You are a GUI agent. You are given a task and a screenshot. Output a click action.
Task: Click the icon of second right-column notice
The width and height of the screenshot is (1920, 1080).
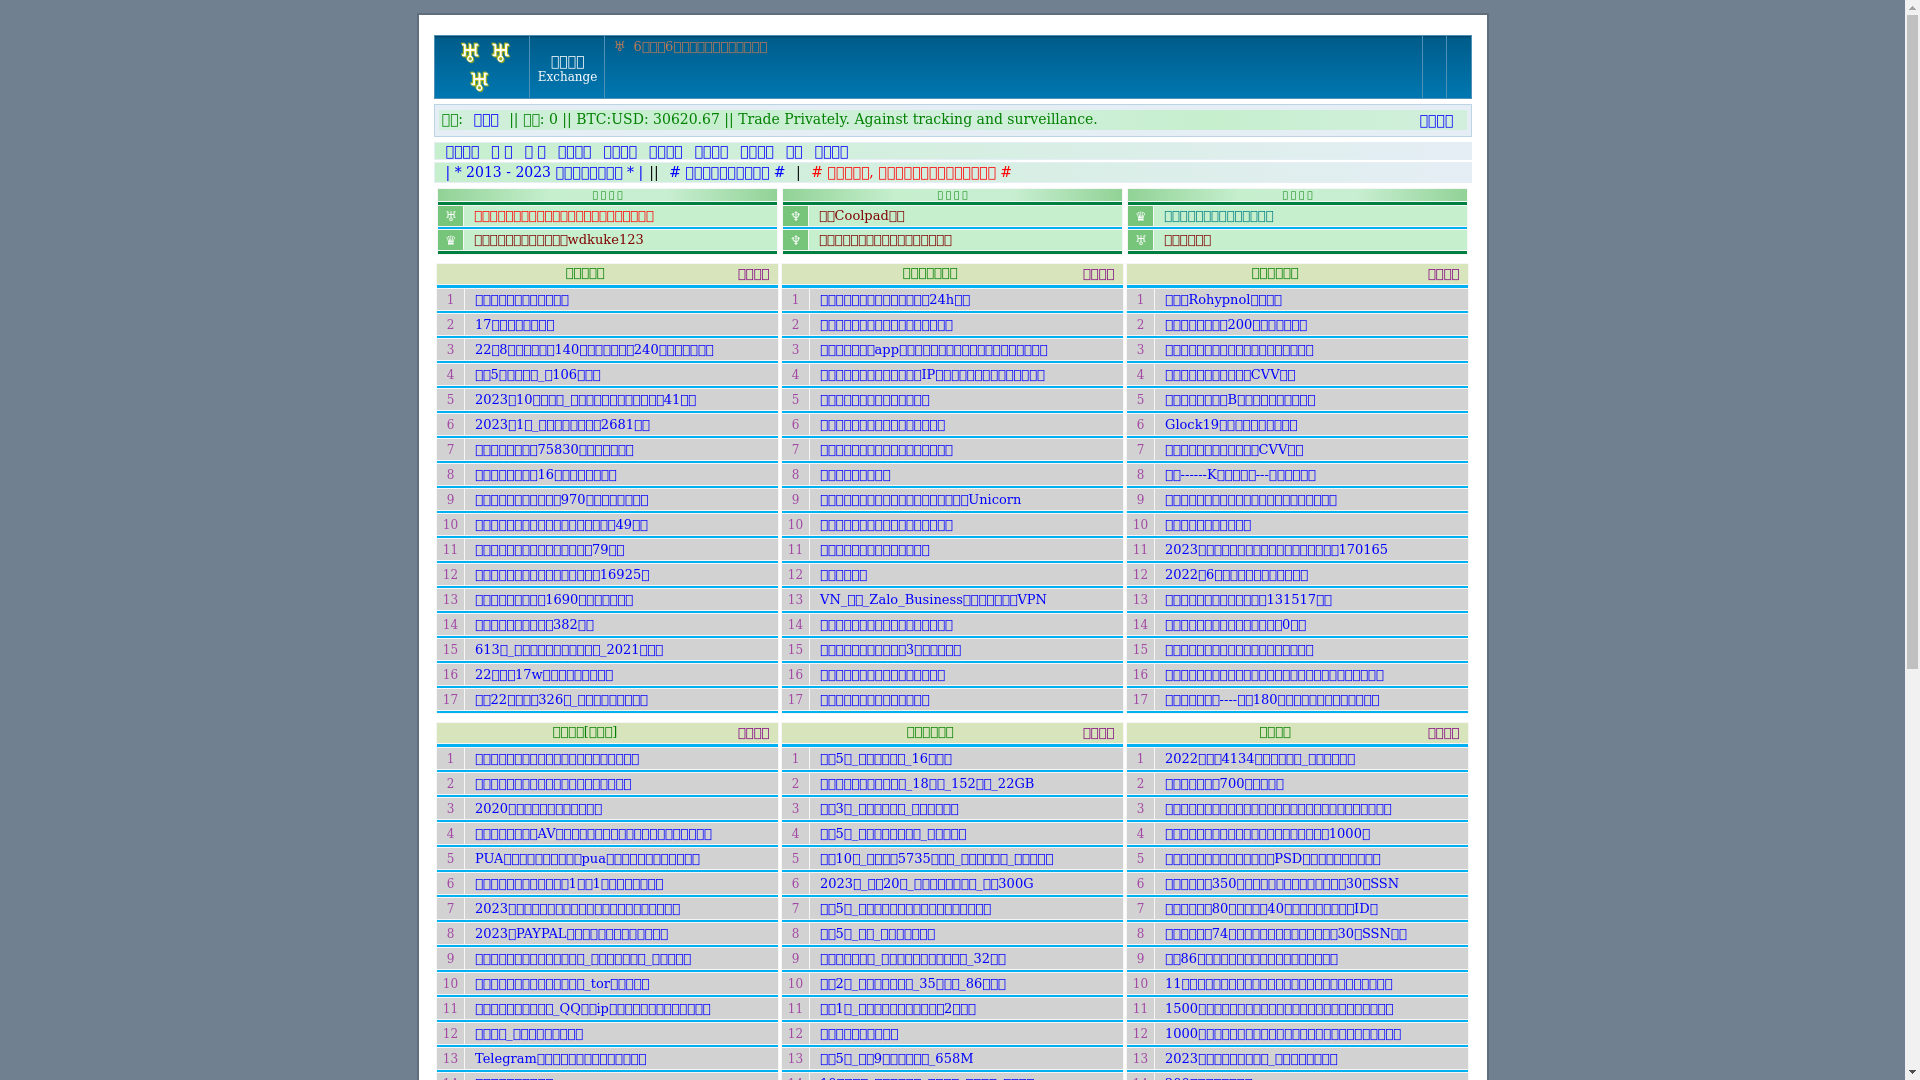pos(1140,240)
